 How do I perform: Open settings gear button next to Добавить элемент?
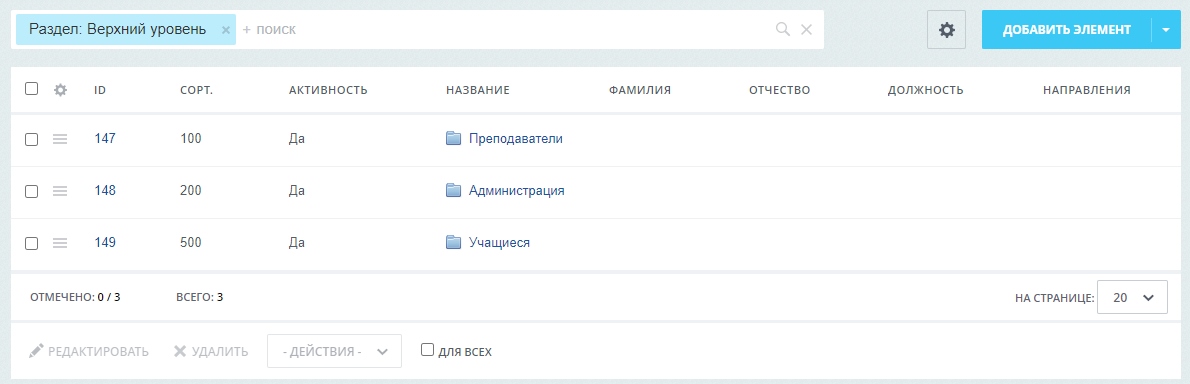946,30
